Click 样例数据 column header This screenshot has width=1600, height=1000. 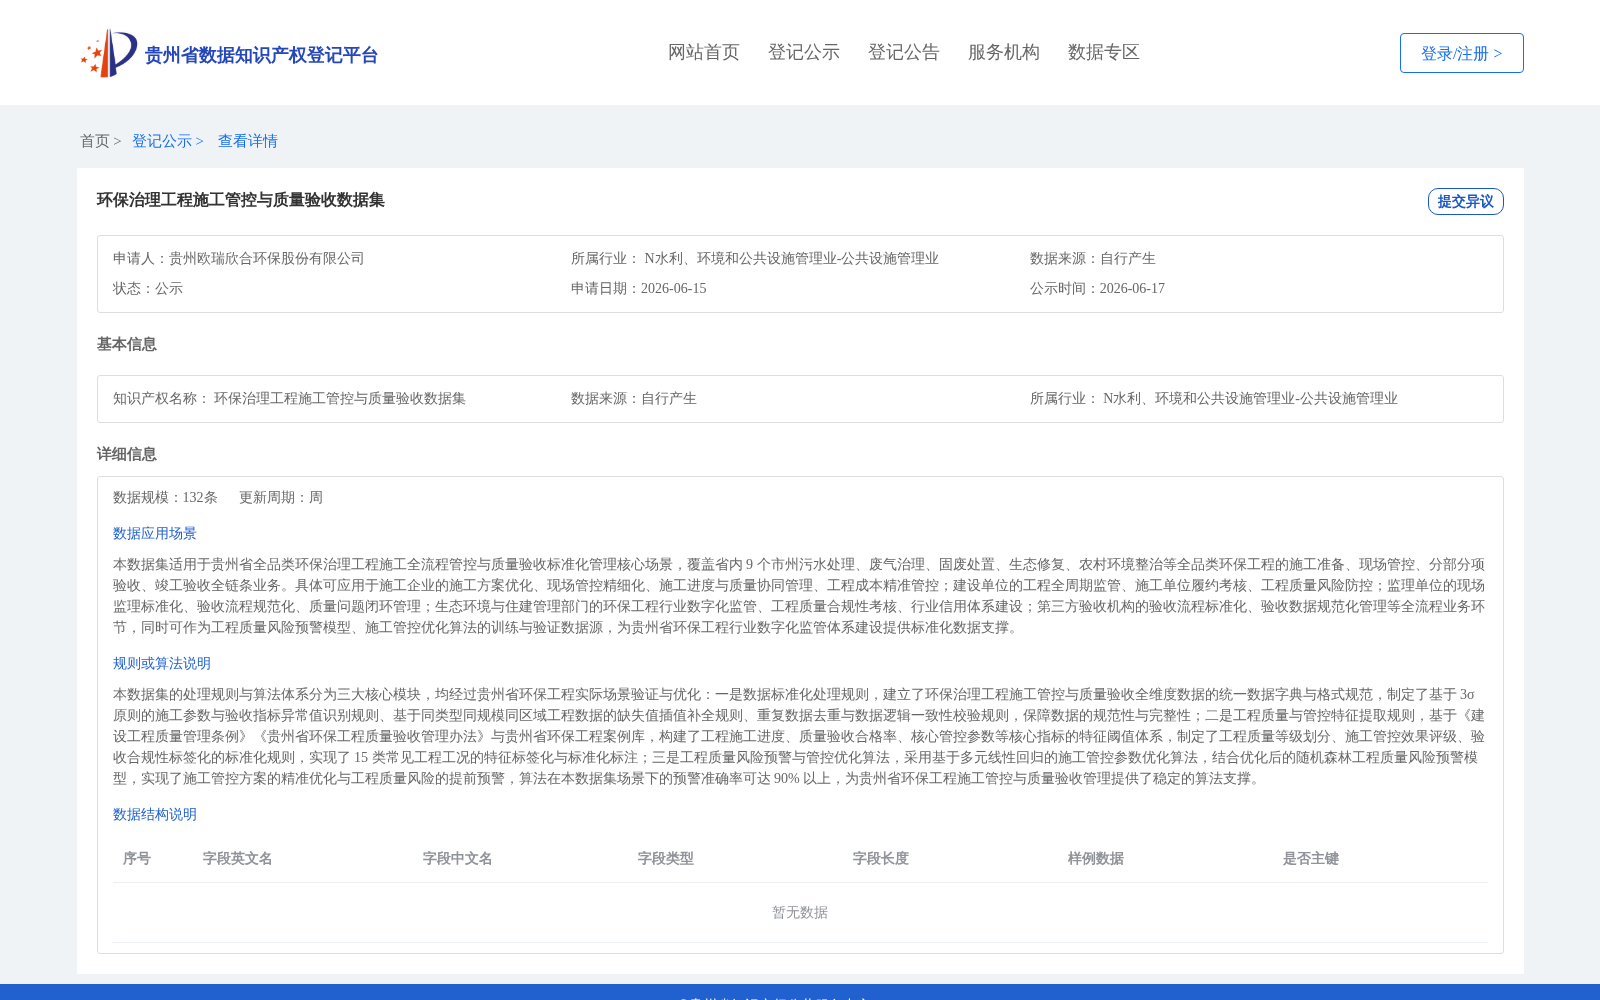1096,858
